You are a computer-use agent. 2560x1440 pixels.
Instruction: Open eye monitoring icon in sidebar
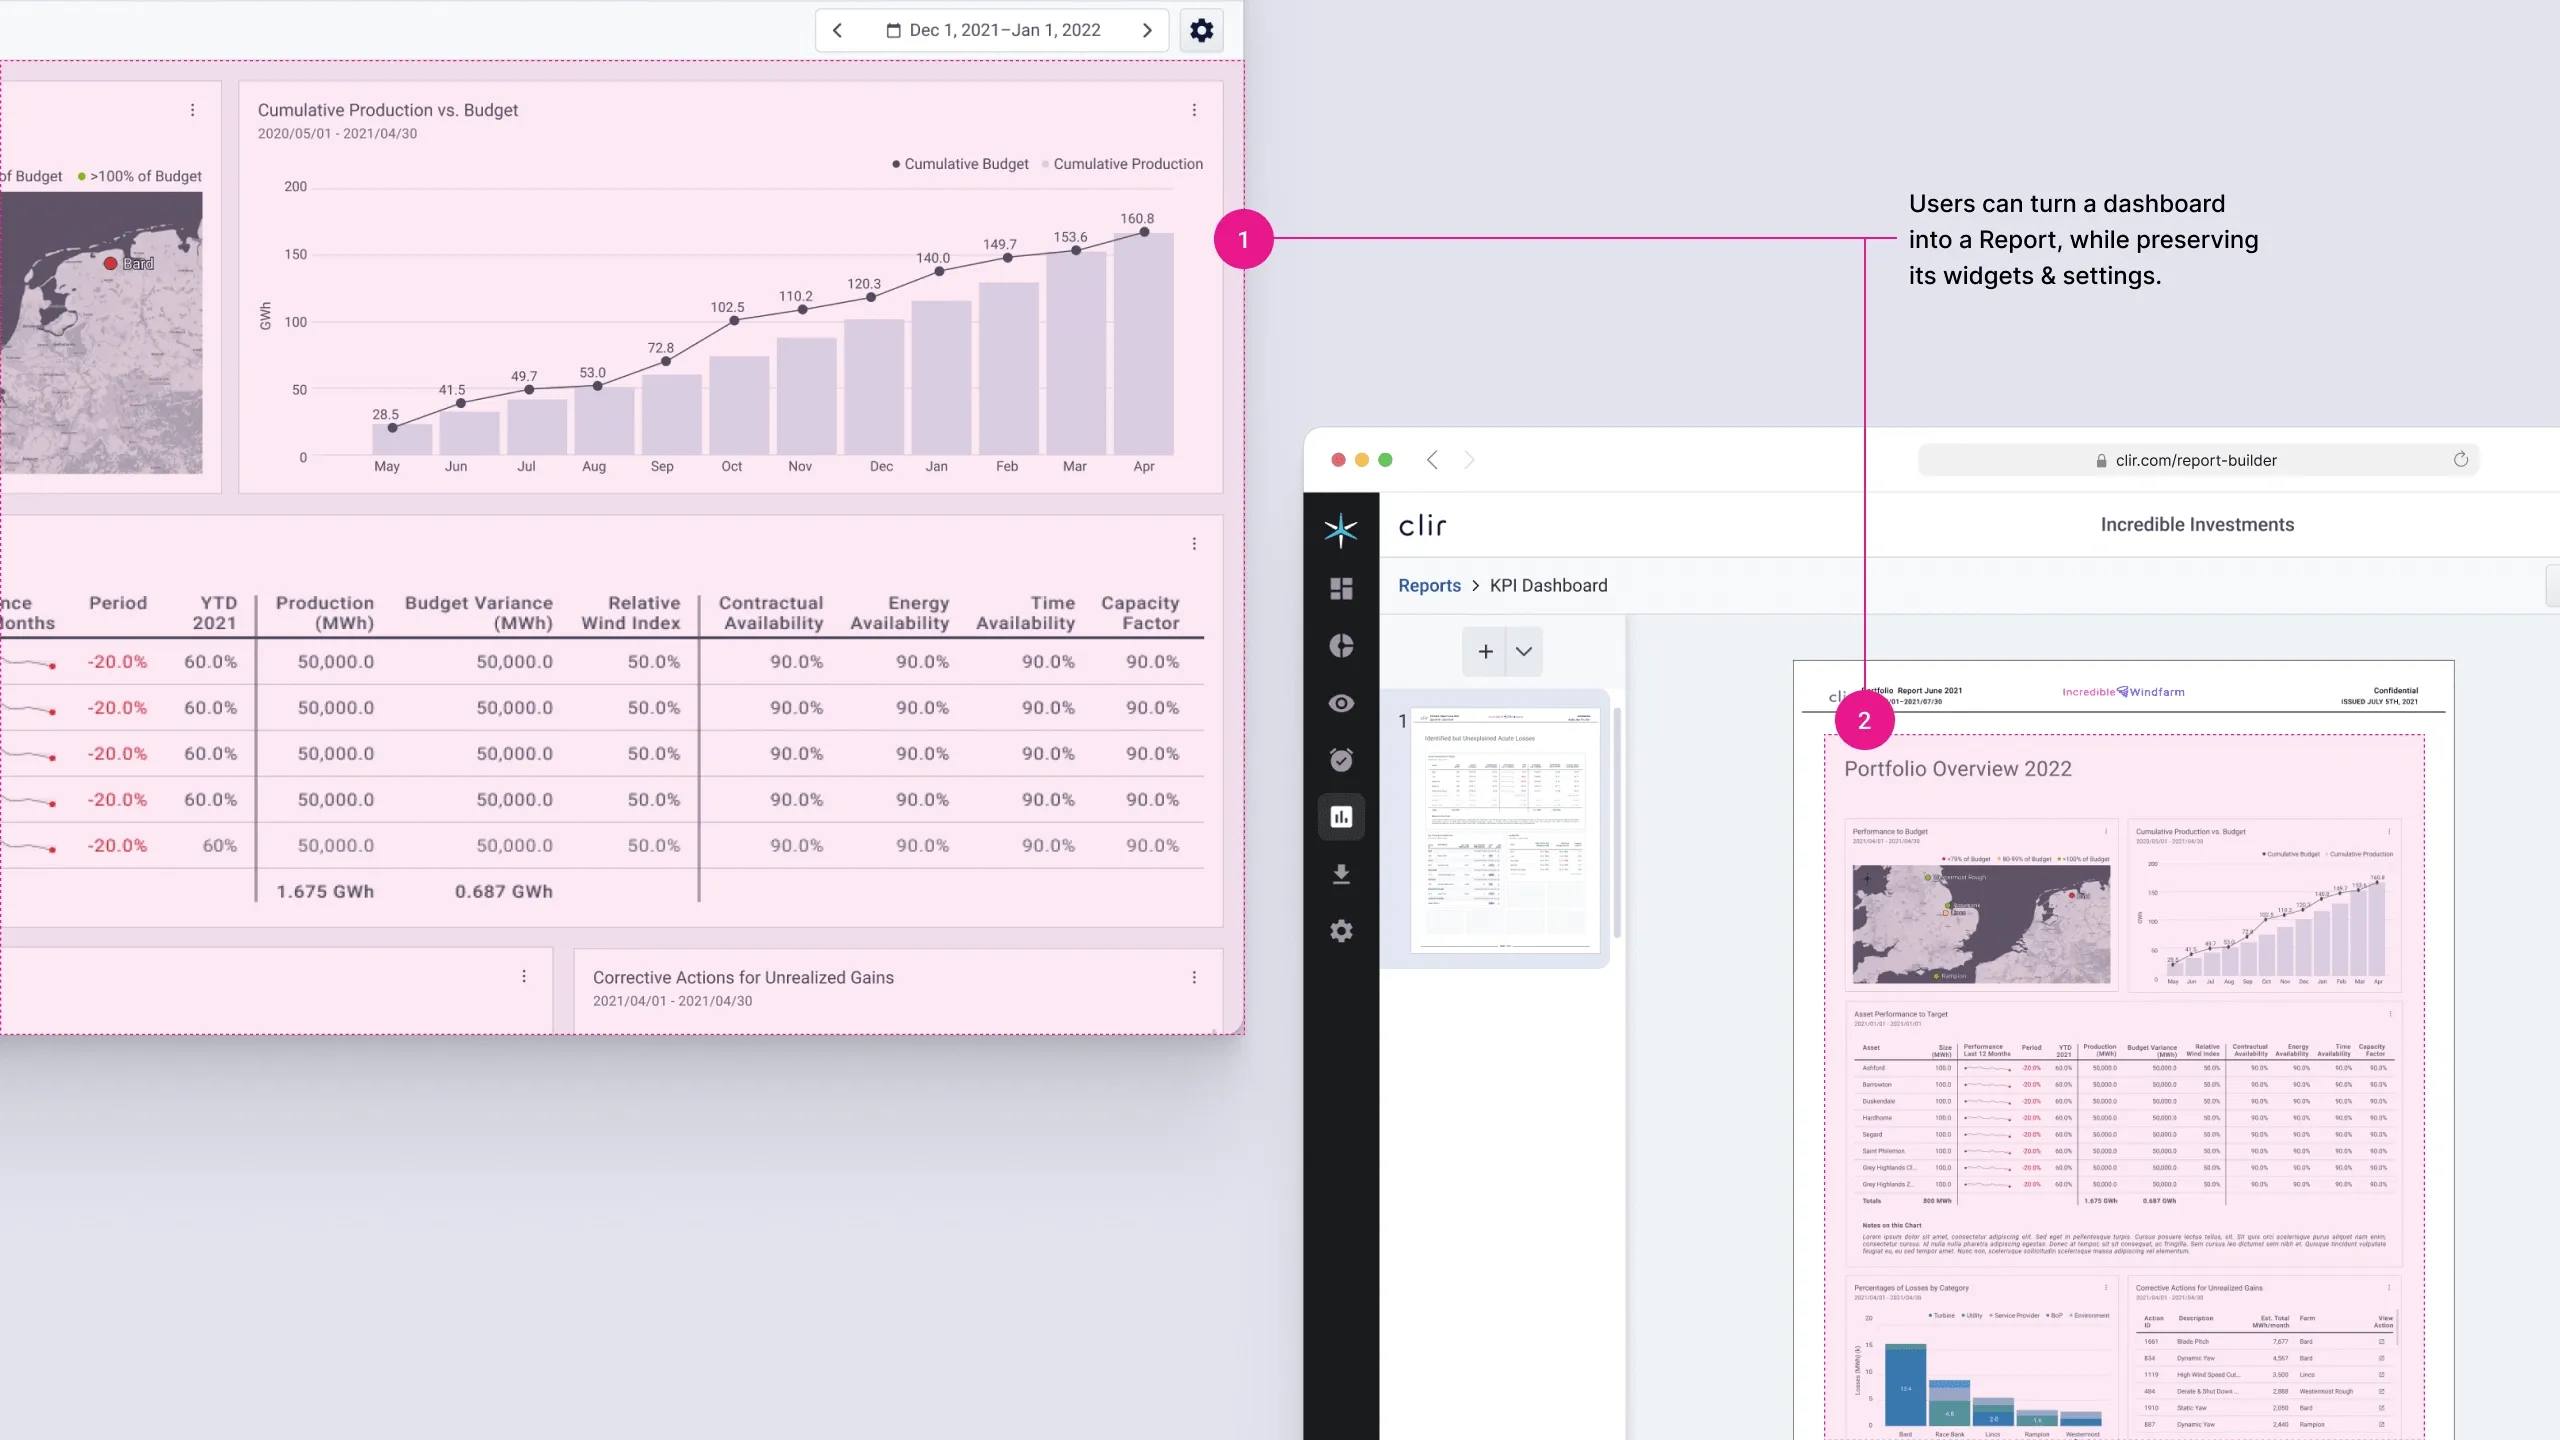point(1342,703)
